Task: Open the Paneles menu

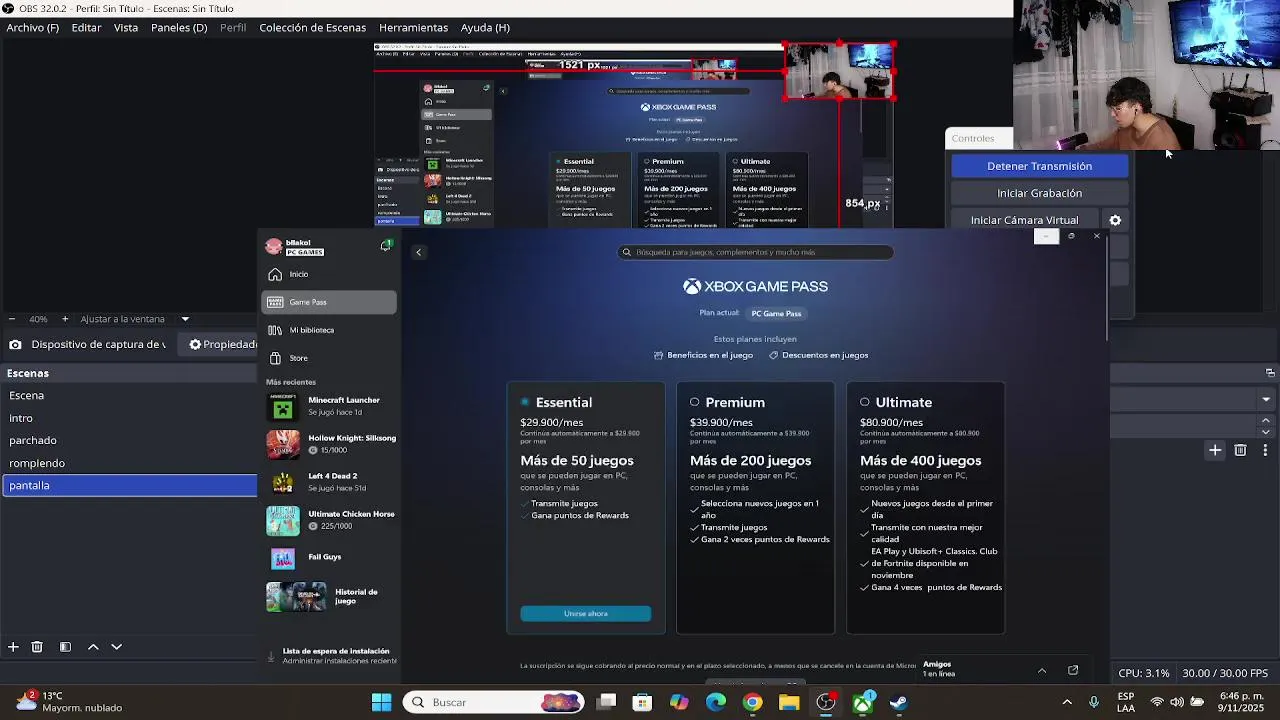Action: pyautogui.click(x=179, y=27)
